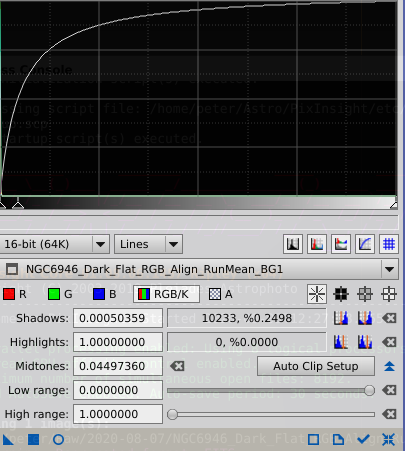Click the solid black four-square icon

[341, 294]
